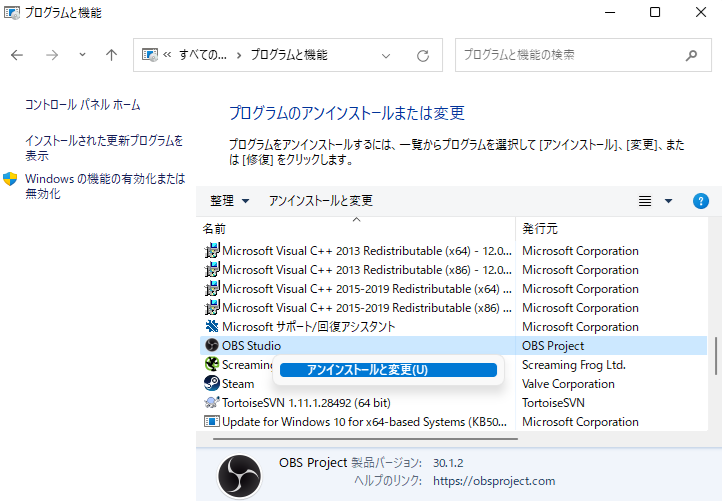Go up one level with the up arrow
This screenshot has width=722, height=501.
pyautogui.click(x=111, y=55)
